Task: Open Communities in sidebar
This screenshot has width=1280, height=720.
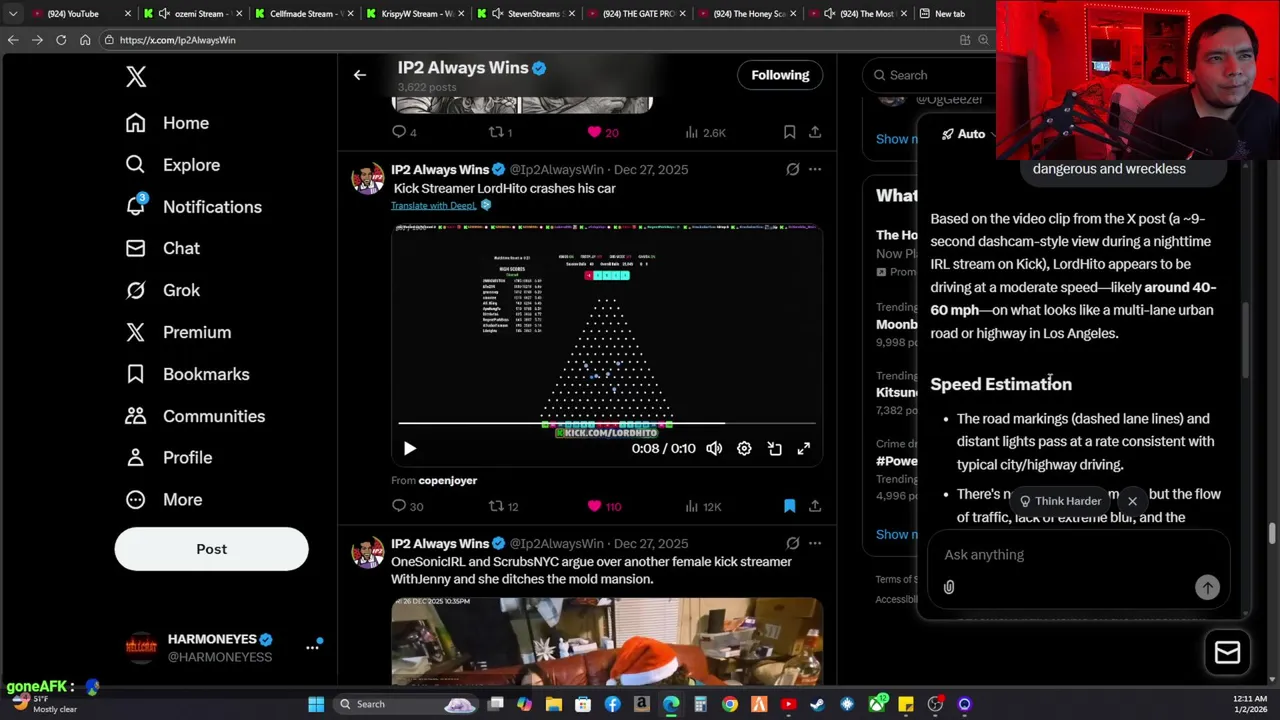Action: point(195,416)
